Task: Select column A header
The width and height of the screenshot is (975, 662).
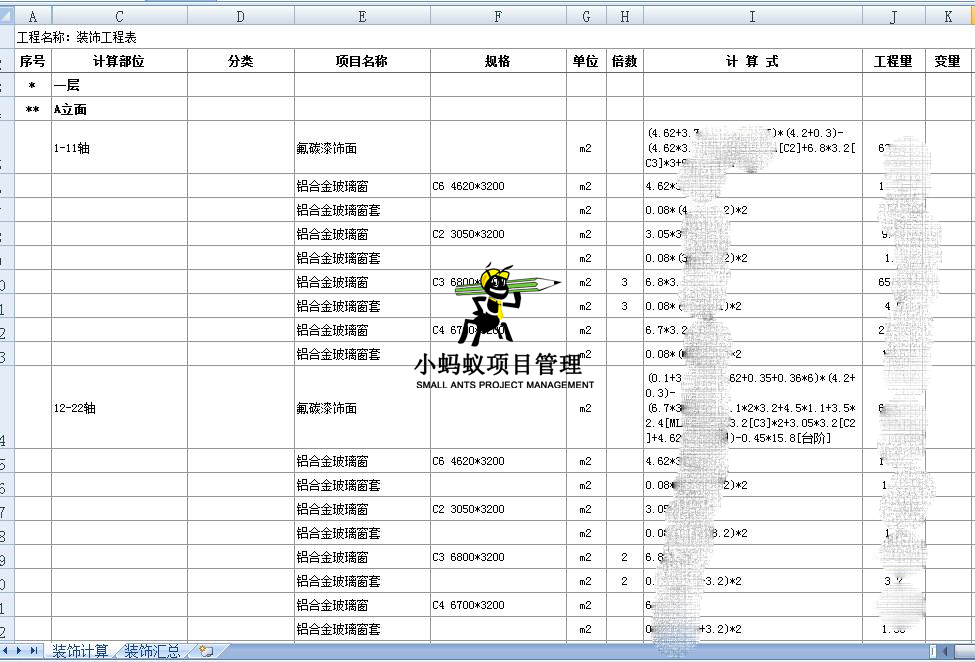Action: click(33, 16)
